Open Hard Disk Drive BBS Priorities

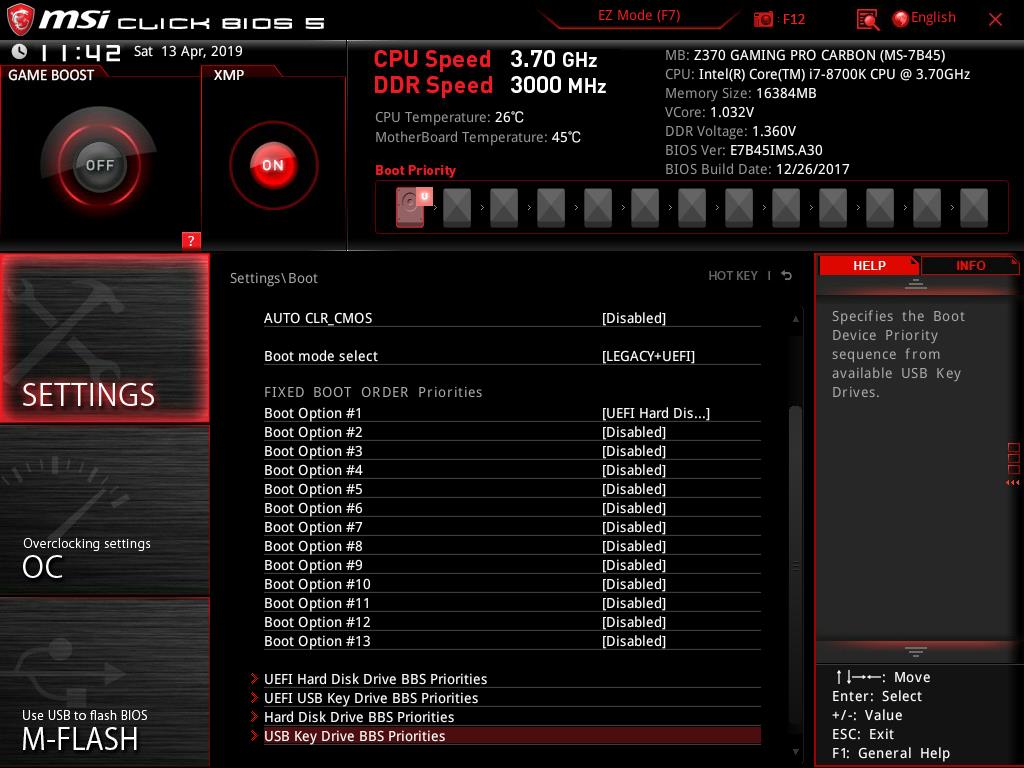coord(359,717)
